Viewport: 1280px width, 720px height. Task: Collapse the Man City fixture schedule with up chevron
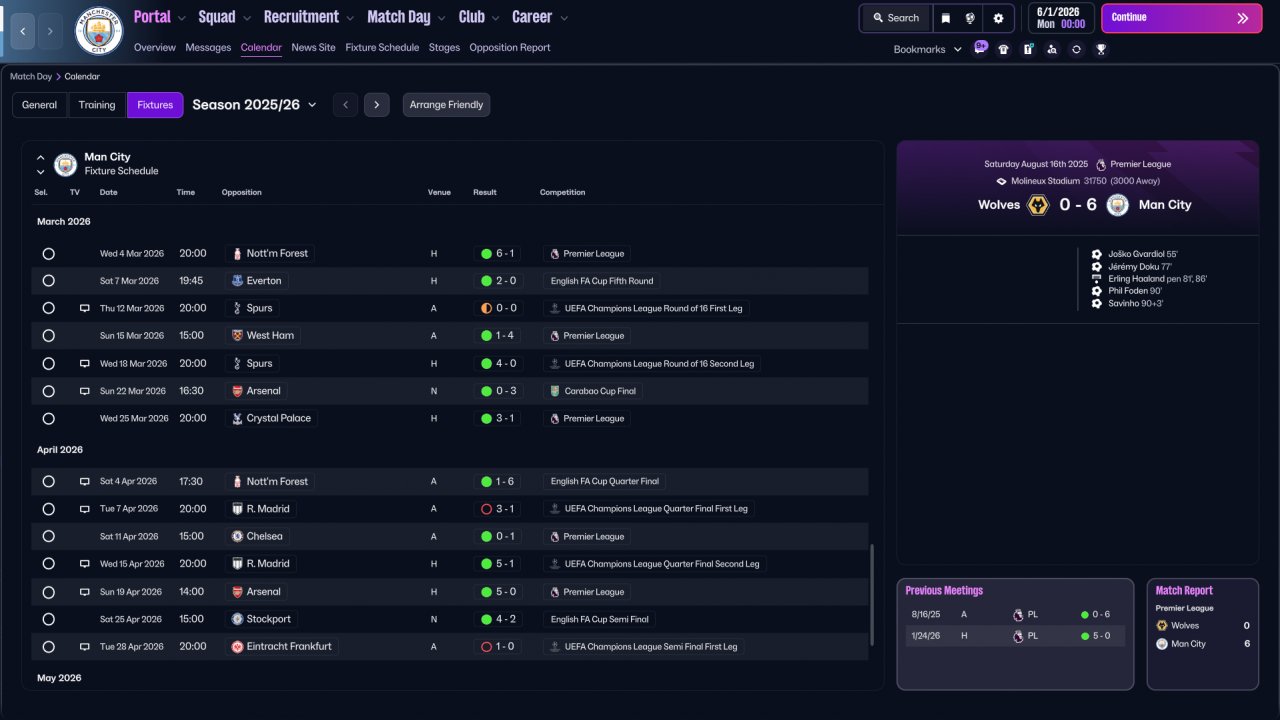[41, 157]
